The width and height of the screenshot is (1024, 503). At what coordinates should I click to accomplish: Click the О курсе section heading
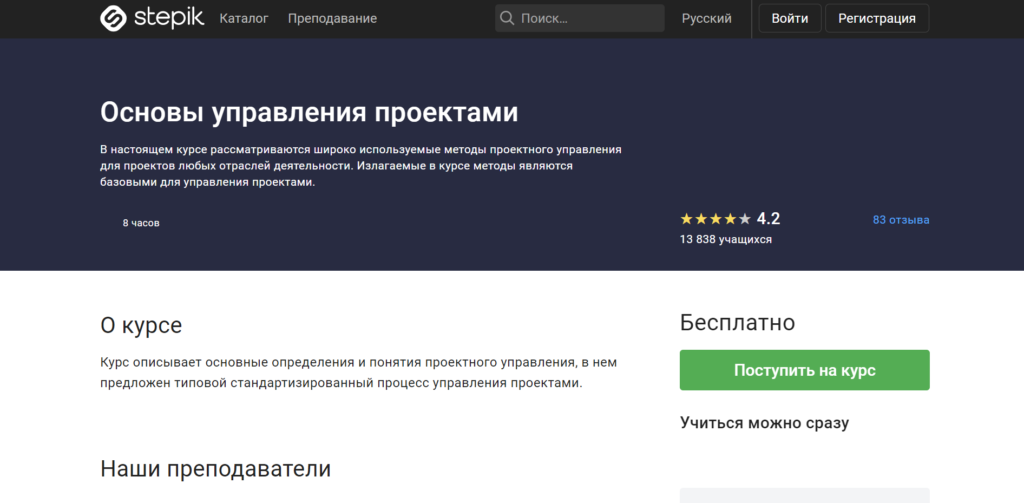tap(141, 325)
